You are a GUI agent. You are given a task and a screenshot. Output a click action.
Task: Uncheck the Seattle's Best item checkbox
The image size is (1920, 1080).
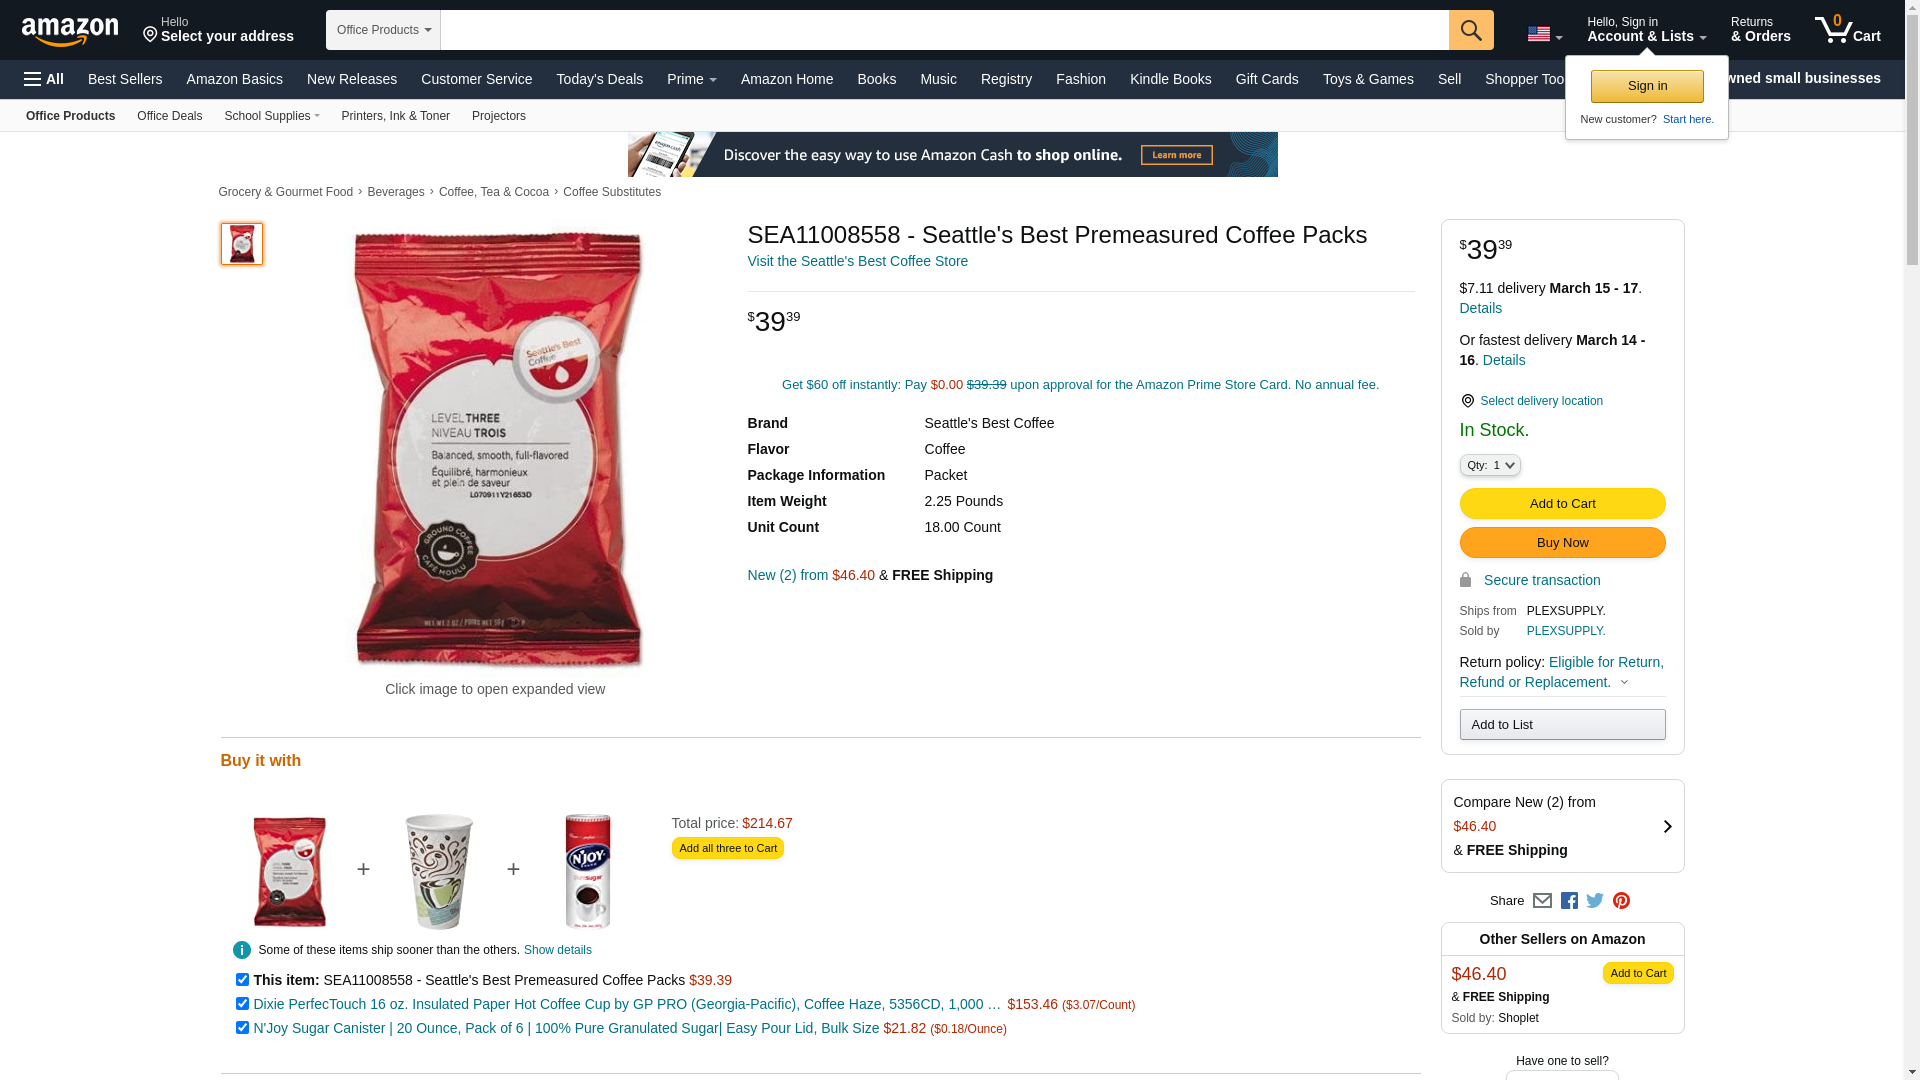(242, 980)
